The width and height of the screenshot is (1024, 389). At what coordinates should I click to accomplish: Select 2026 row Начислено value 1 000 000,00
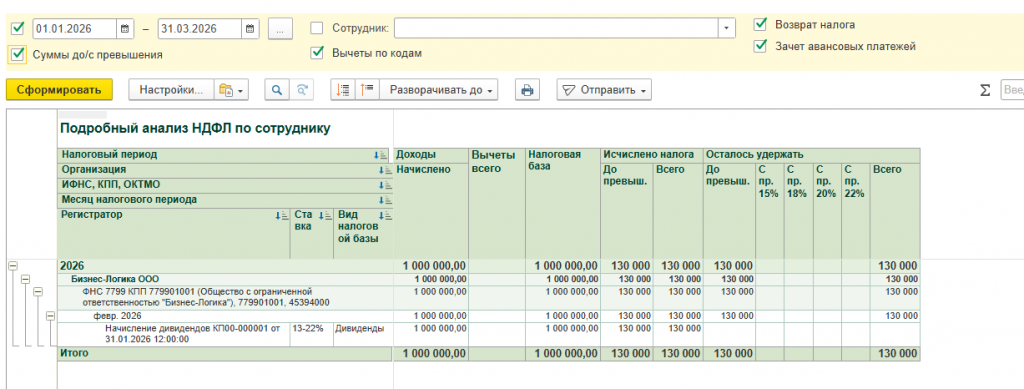431,266
